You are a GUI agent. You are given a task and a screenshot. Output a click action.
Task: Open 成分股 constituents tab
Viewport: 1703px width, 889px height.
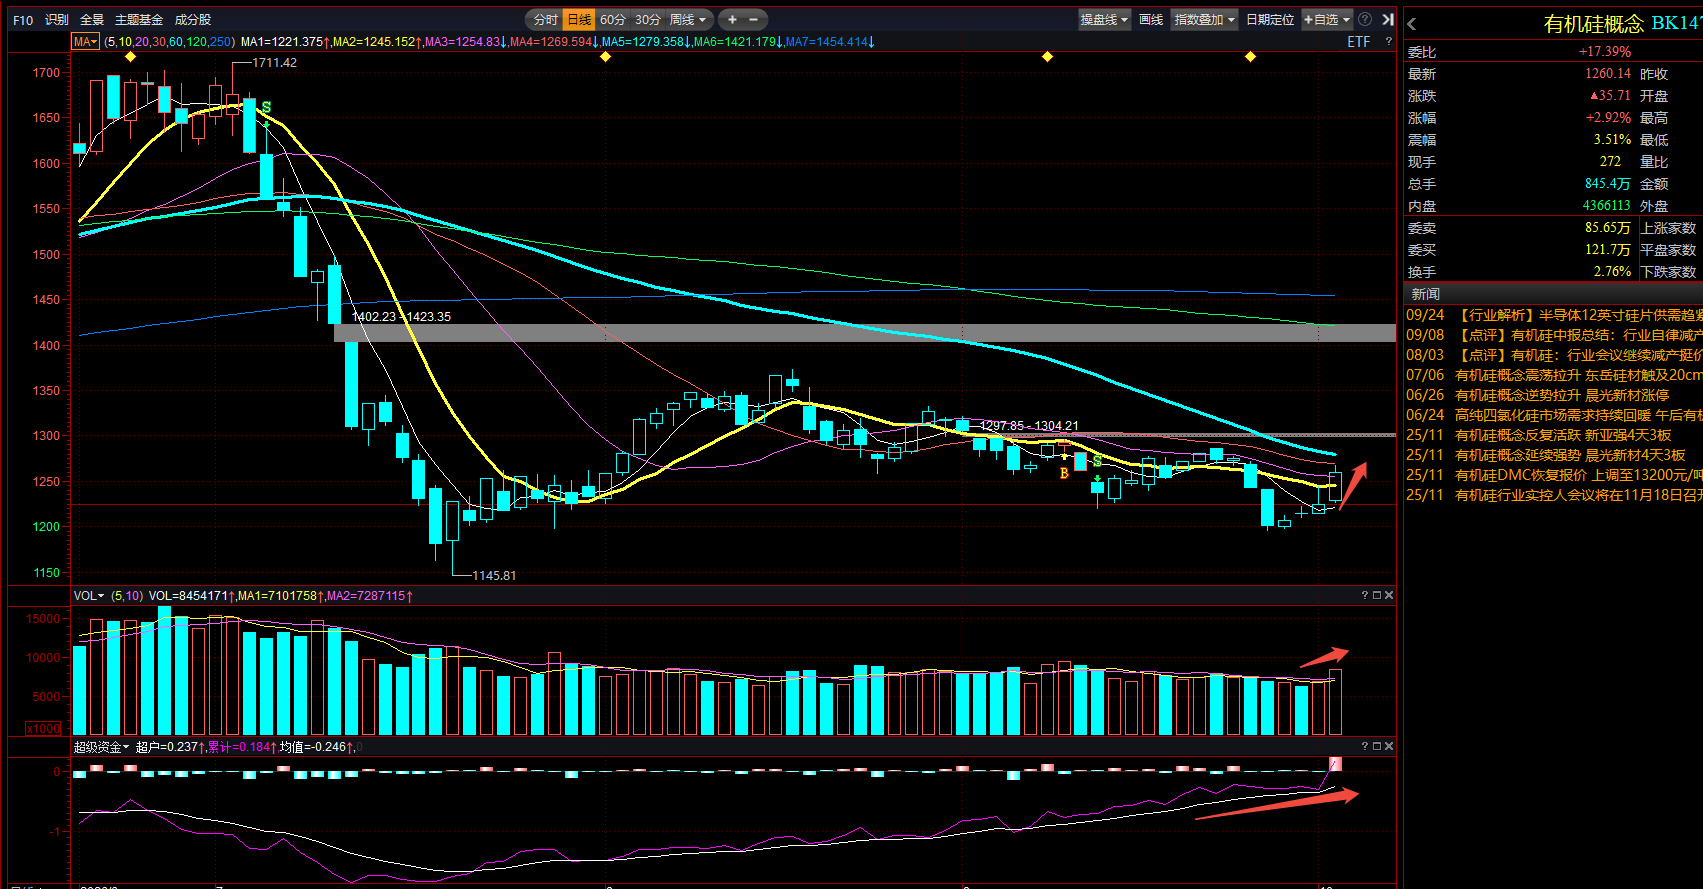[x=193, y=19]
